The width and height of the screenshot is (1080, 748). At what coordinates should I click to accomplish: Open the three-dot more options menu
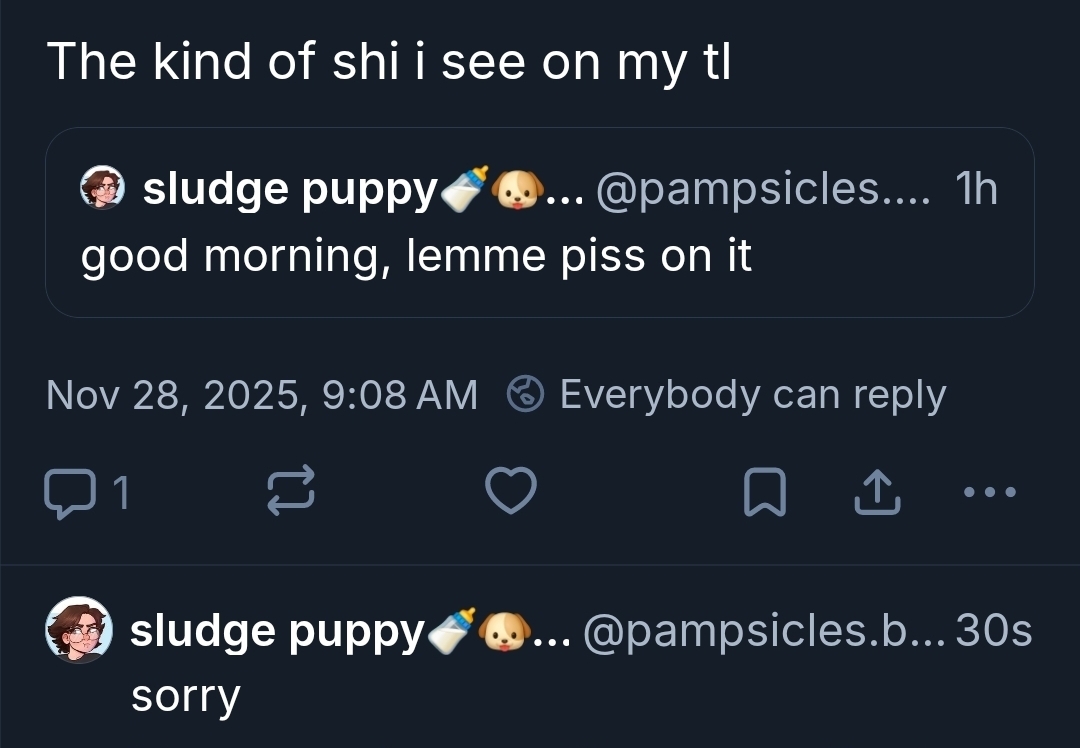point(990,492)
